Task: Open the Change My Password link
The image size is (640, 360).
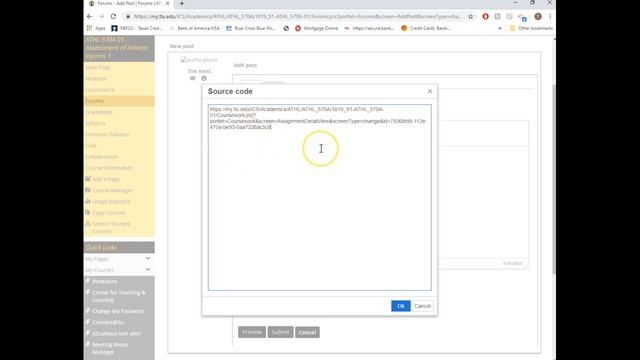Action: pyautogui.click(x=118, y=311)
